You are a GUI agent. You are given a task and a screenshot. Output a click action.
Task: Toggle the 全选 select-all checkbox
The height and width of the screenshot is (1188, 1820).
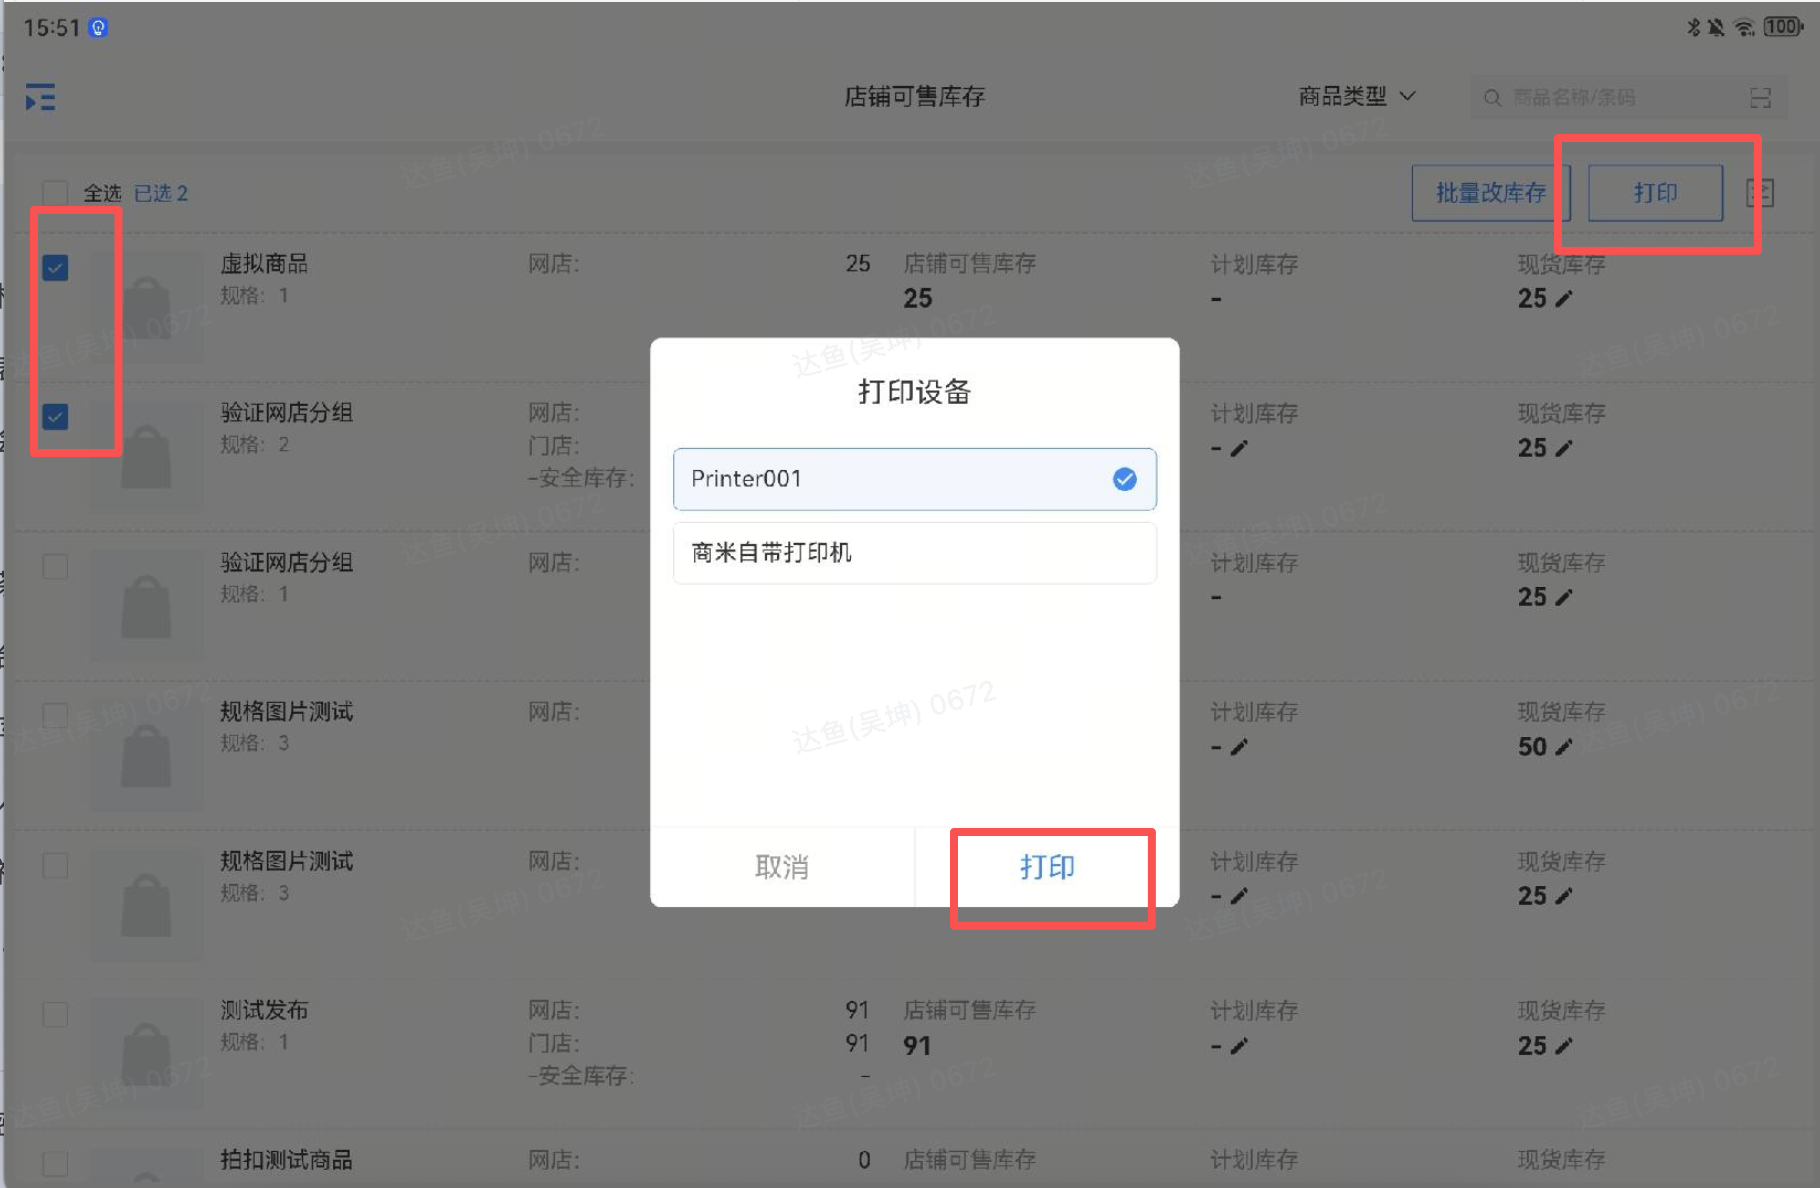(x=55, y=193)
